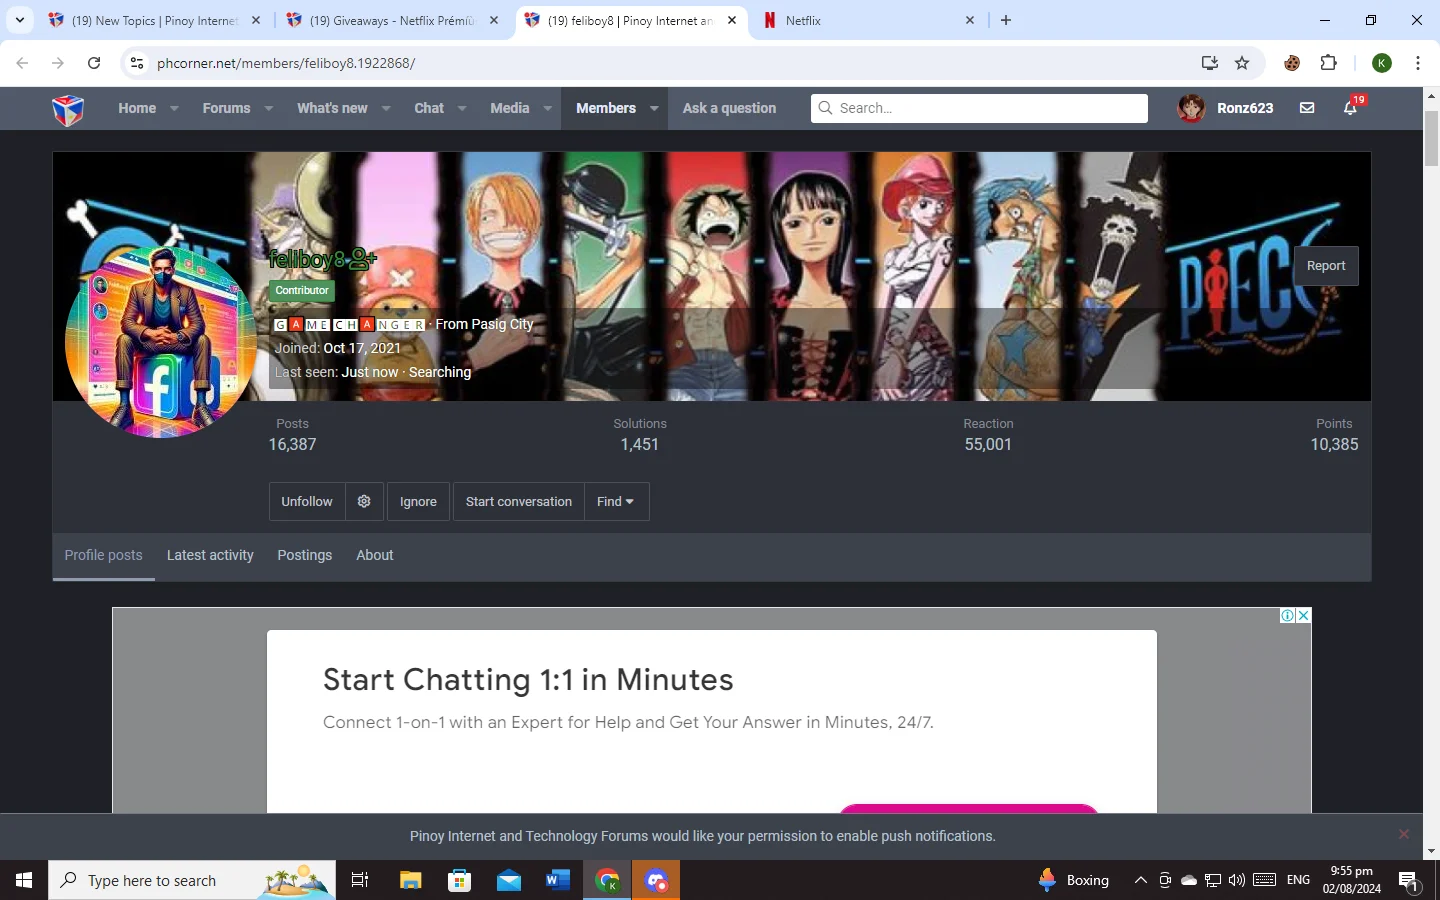
Task: Switch to the Postings tab
Action: coord(305,555)
